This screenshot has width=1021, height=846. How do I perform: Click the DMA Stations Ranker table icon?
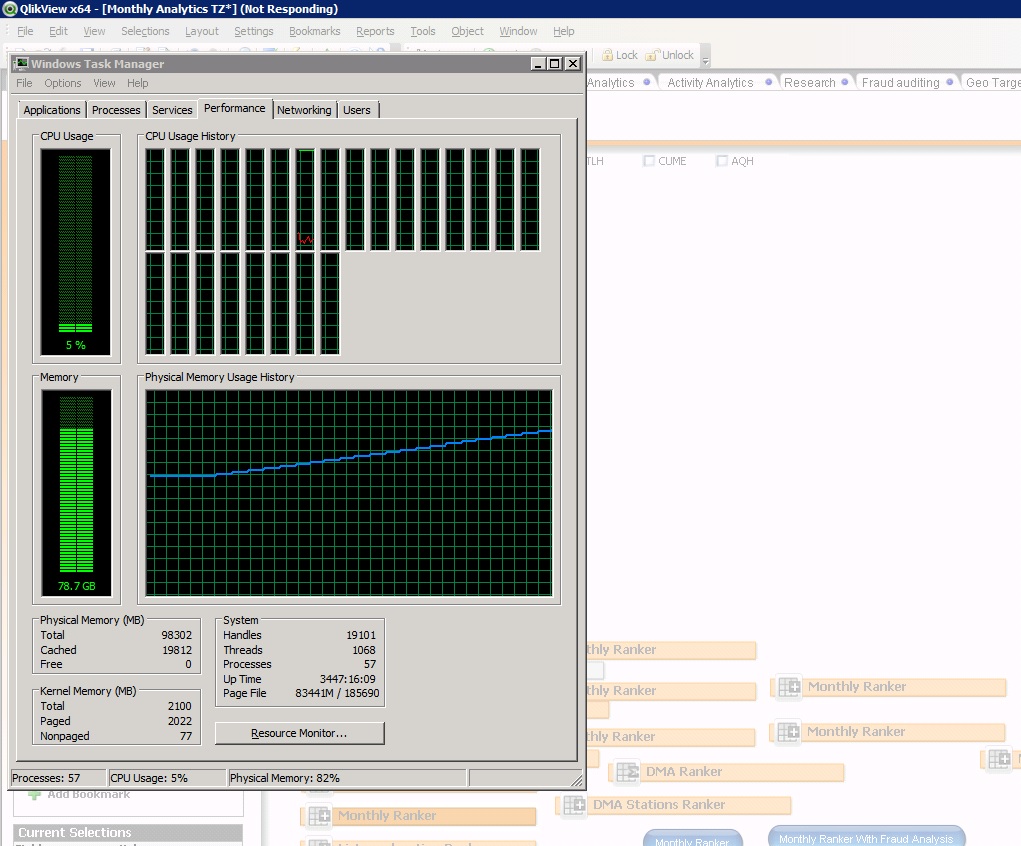[x=574, y=805]
